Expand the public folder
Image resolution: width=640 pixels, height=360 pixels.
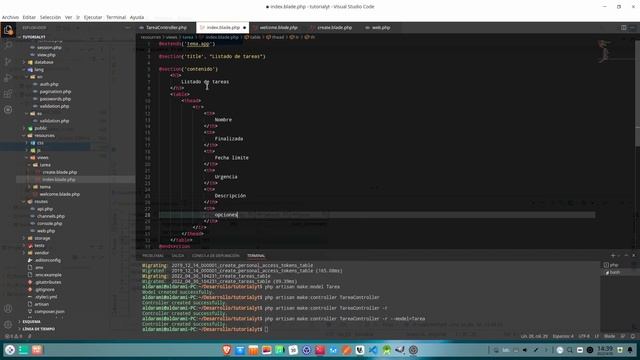point(40,128)
